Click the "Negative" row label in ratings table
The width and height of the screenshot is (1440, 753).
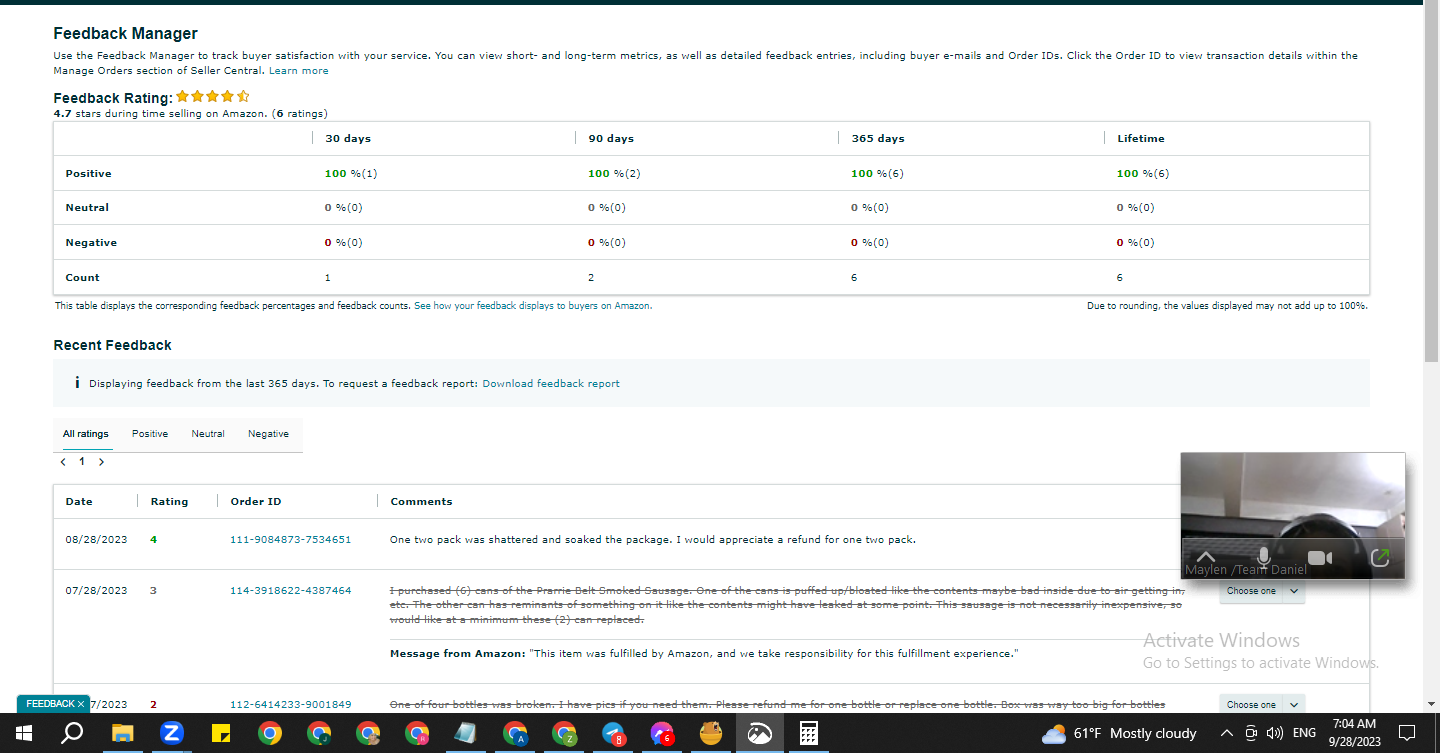point(91,243)
